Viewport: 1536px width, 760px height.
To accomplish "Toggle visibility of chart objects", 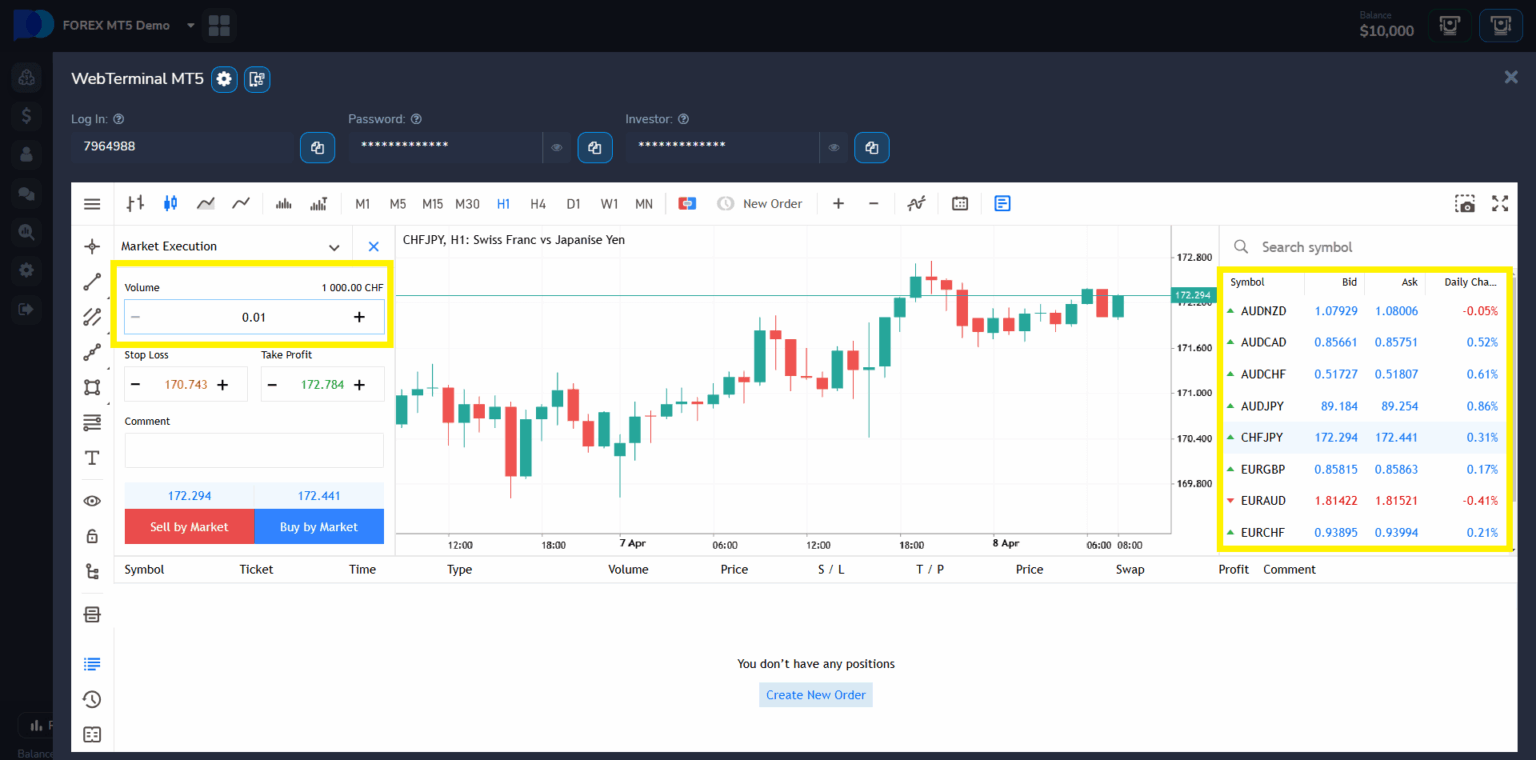I will 92,500.
